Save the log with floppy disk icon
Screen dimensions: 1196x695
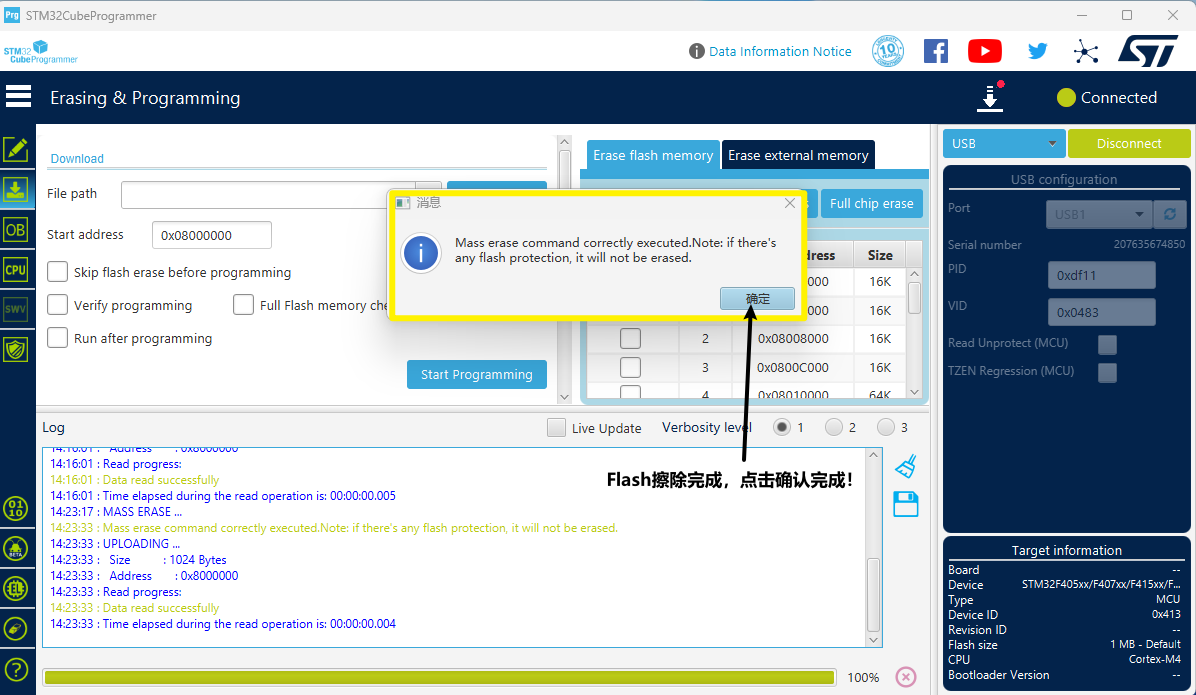tap(906, 504)
